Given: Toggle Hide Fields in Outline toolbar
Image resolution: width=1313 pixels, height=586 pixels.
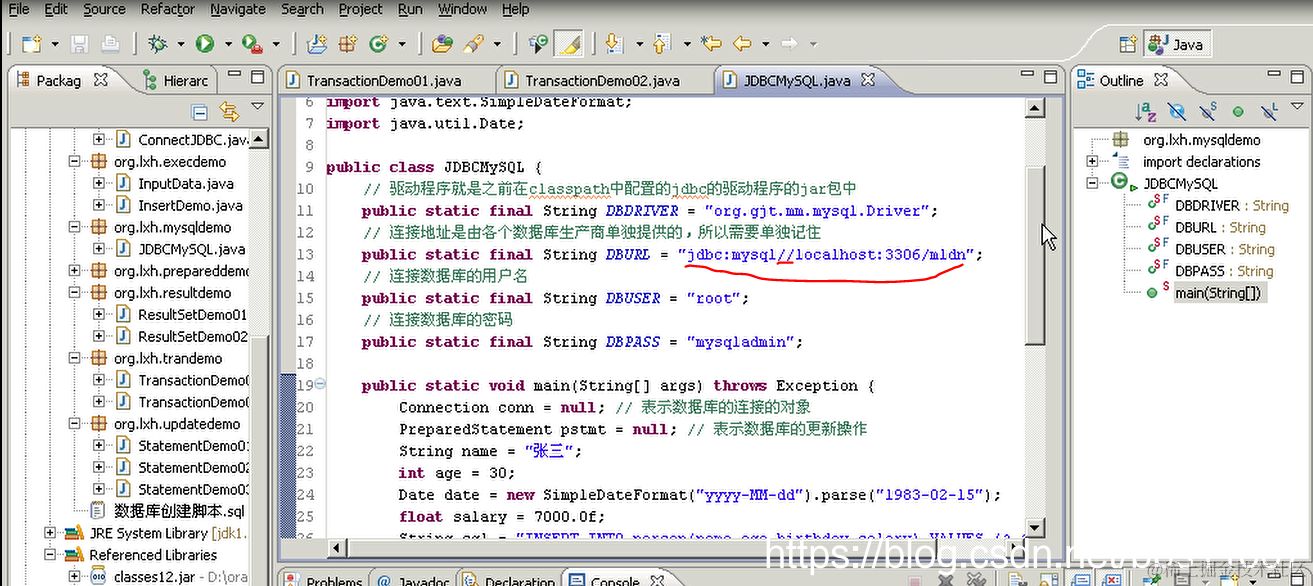Looking at the screenshot, I should [x=1177, y=112].
